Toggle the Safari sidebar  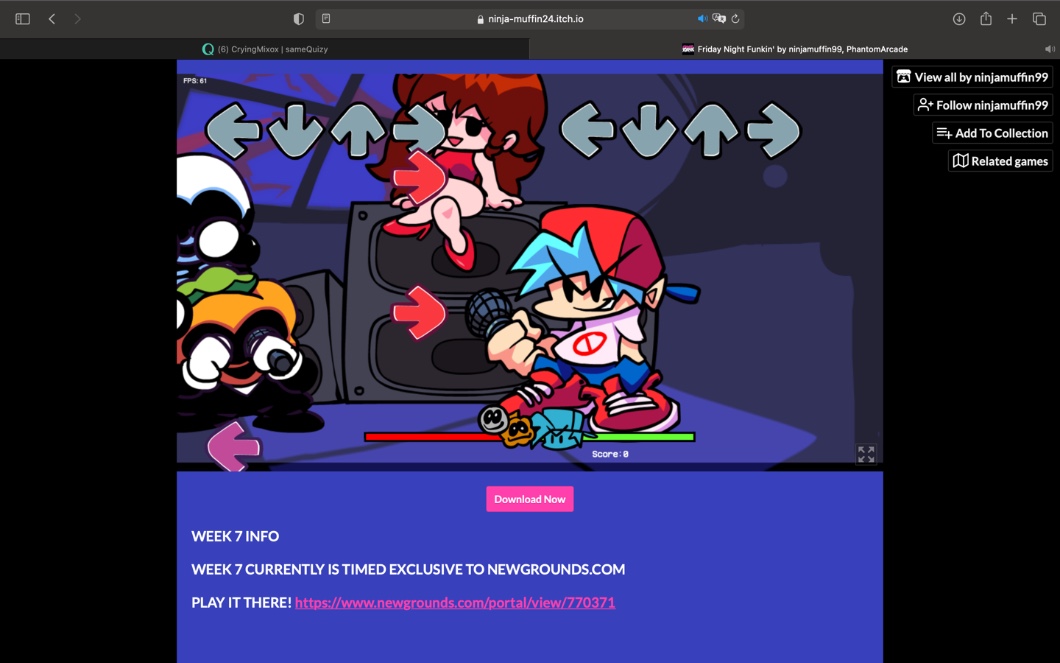[x=22, y=19]
